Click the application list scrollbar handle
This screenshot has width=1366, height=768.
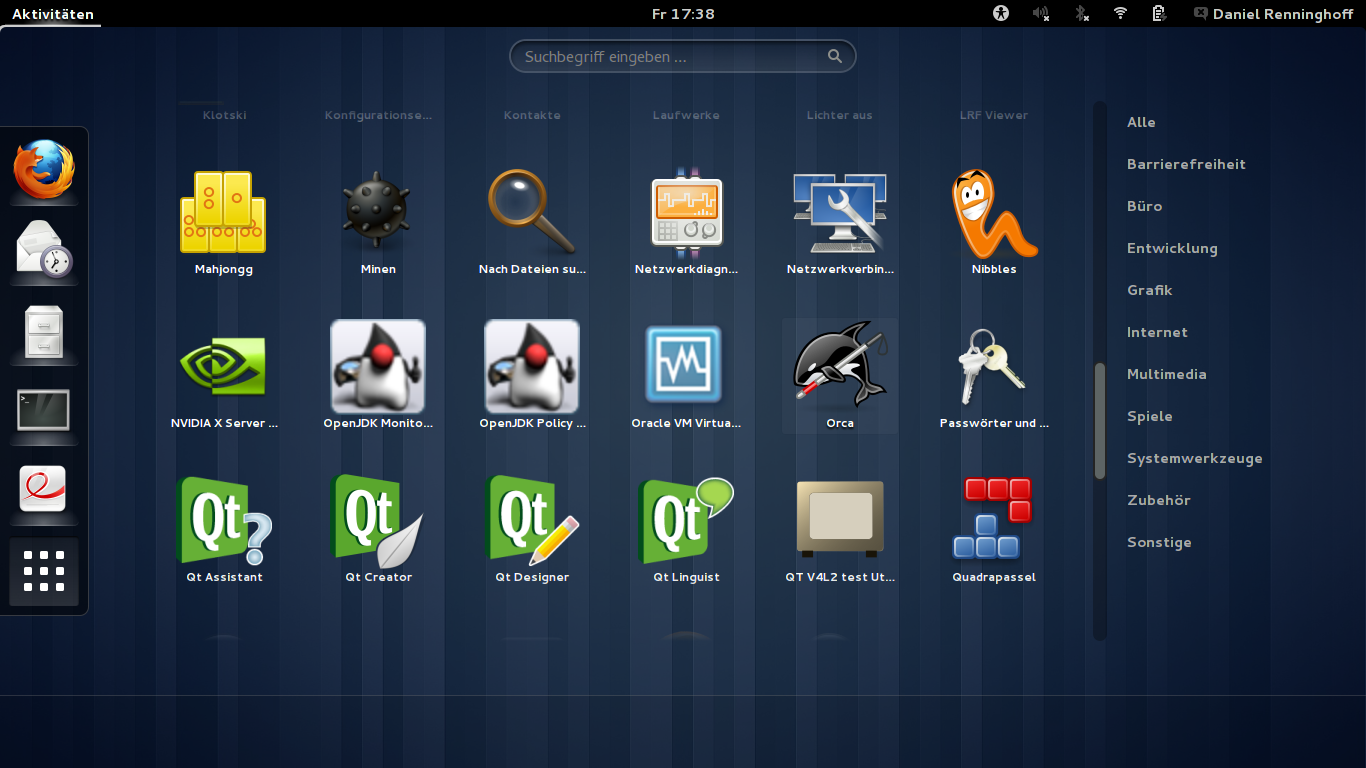click(x=1100, y=420)
